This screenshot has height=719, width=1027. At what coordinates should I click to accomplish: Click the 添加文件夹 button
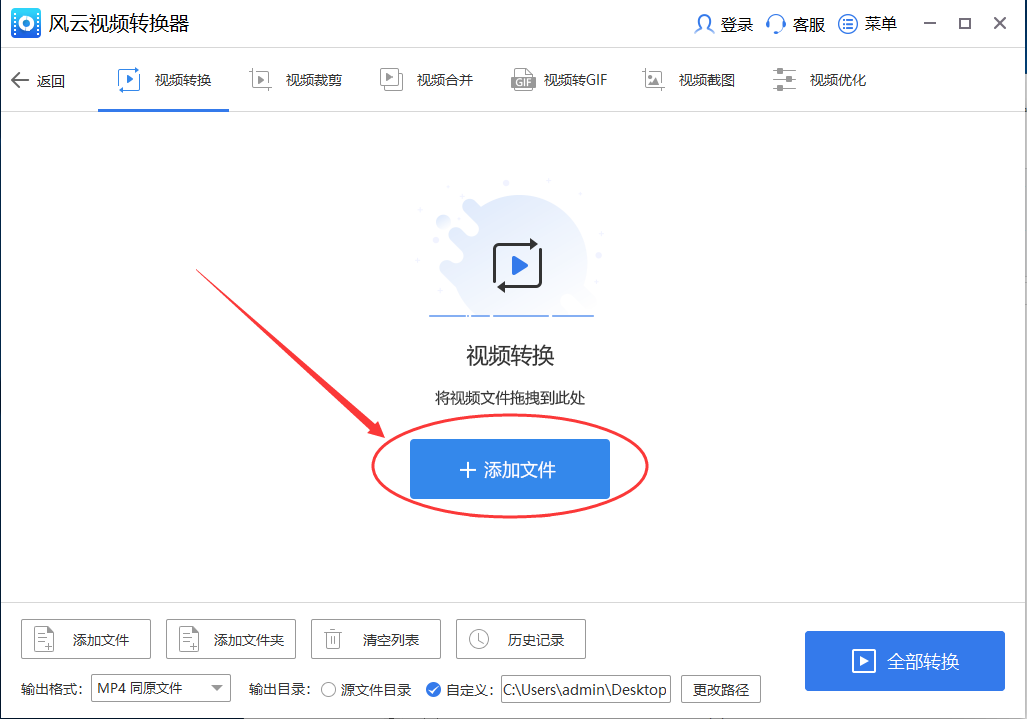(x=231, y=639)
